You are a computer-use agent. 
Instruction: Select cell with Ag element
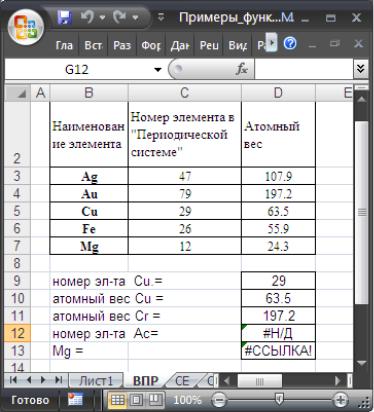click(89, 176)
